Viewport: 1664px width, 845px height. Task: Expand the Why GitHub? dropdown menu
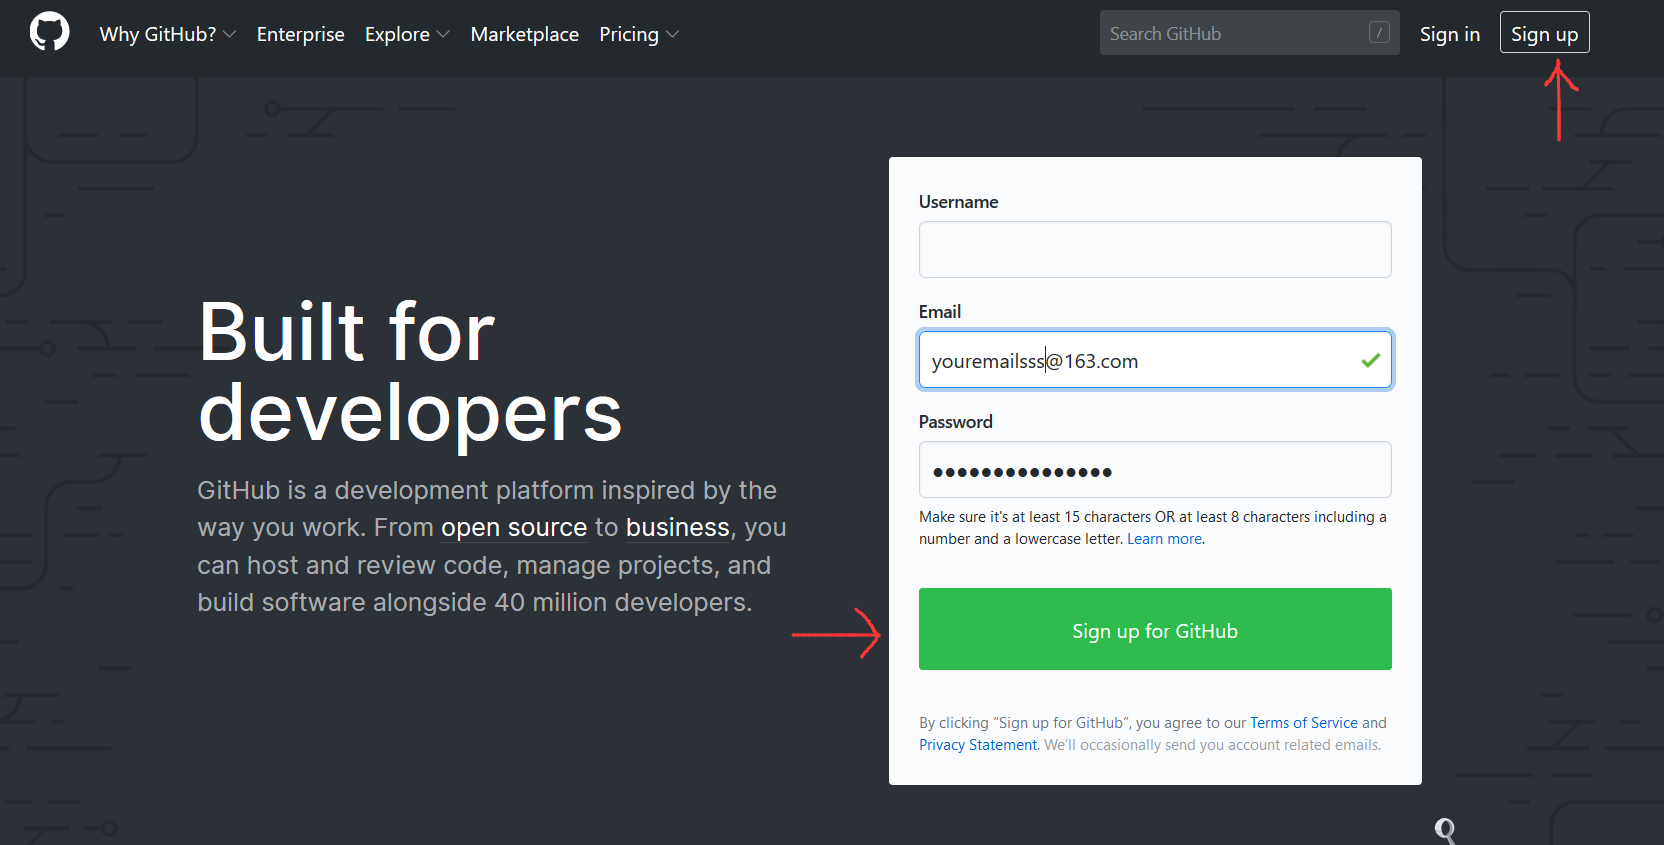[x=168, y=34]
